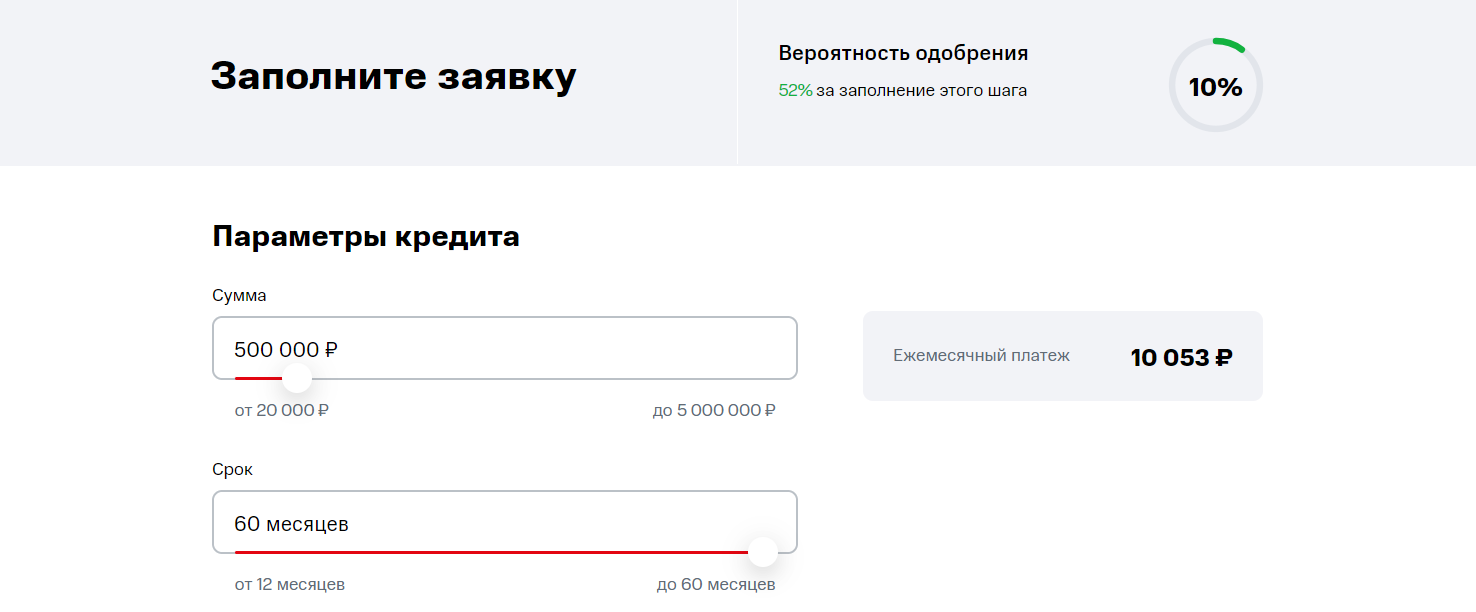Click the Заполните заявку heading
The width and height of the screenshot is (1476, 612).
(x=393, y=77)
